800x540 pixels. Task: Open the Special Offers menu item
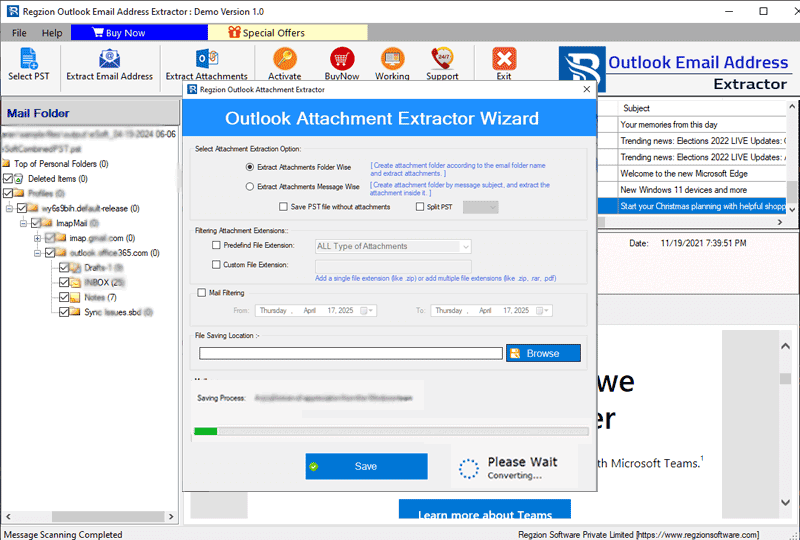coord(288,33)
